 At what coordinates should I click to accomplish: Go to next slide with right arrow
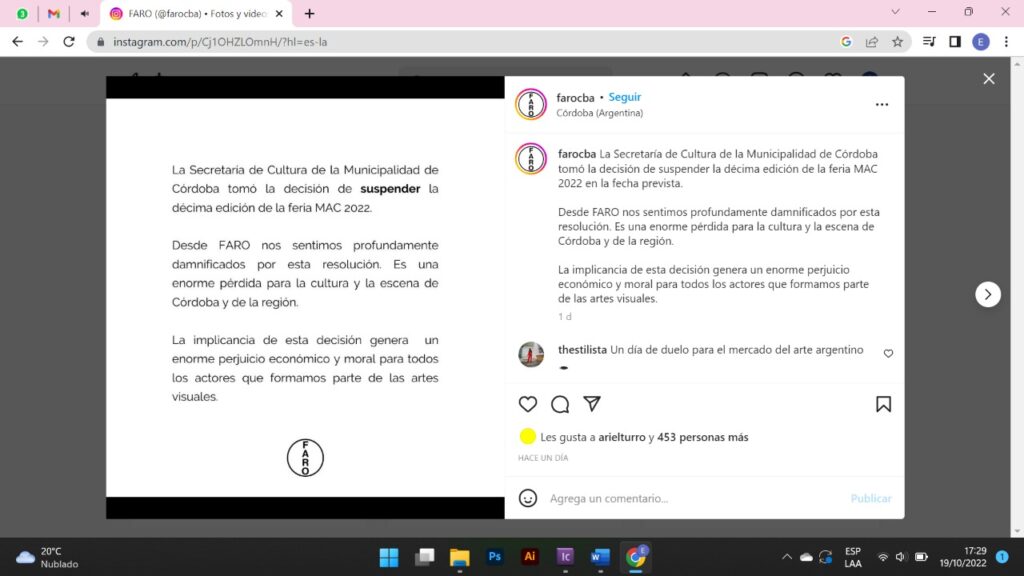point(988,294)
